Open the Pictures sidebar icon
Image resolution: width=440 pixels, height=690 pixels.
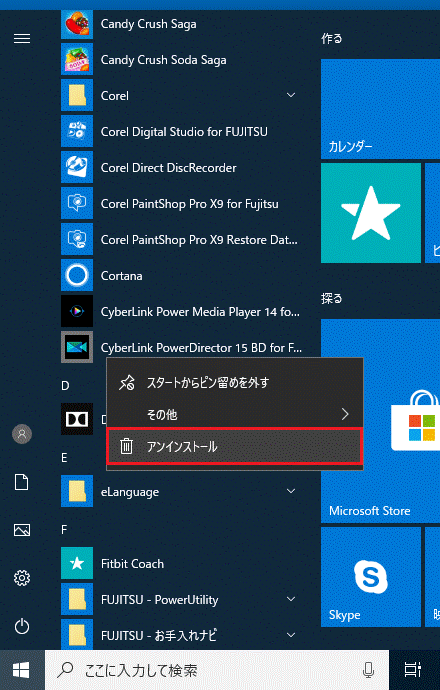tap(22, 530)
